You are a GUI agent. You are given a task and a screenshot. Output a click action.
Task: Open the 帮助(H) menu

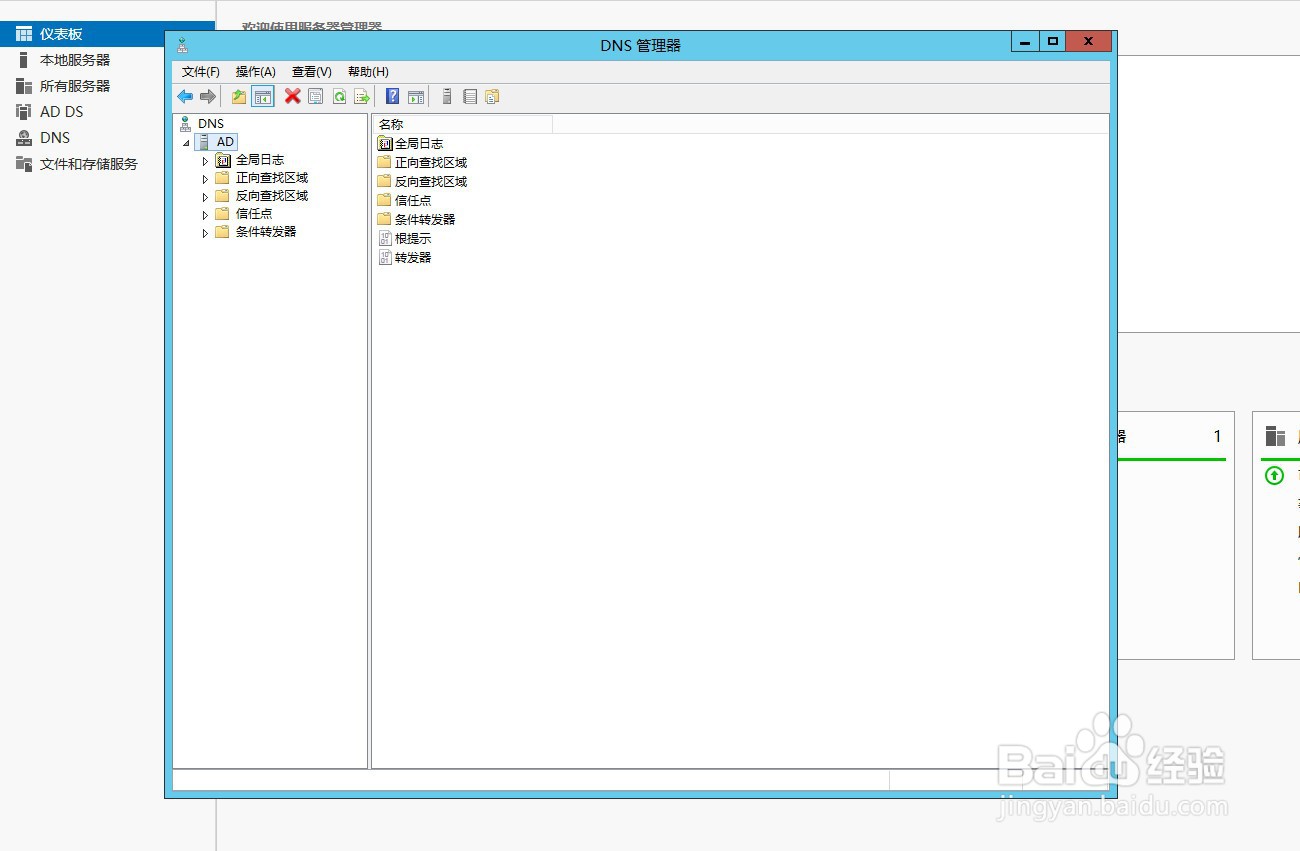coord(368,72)
